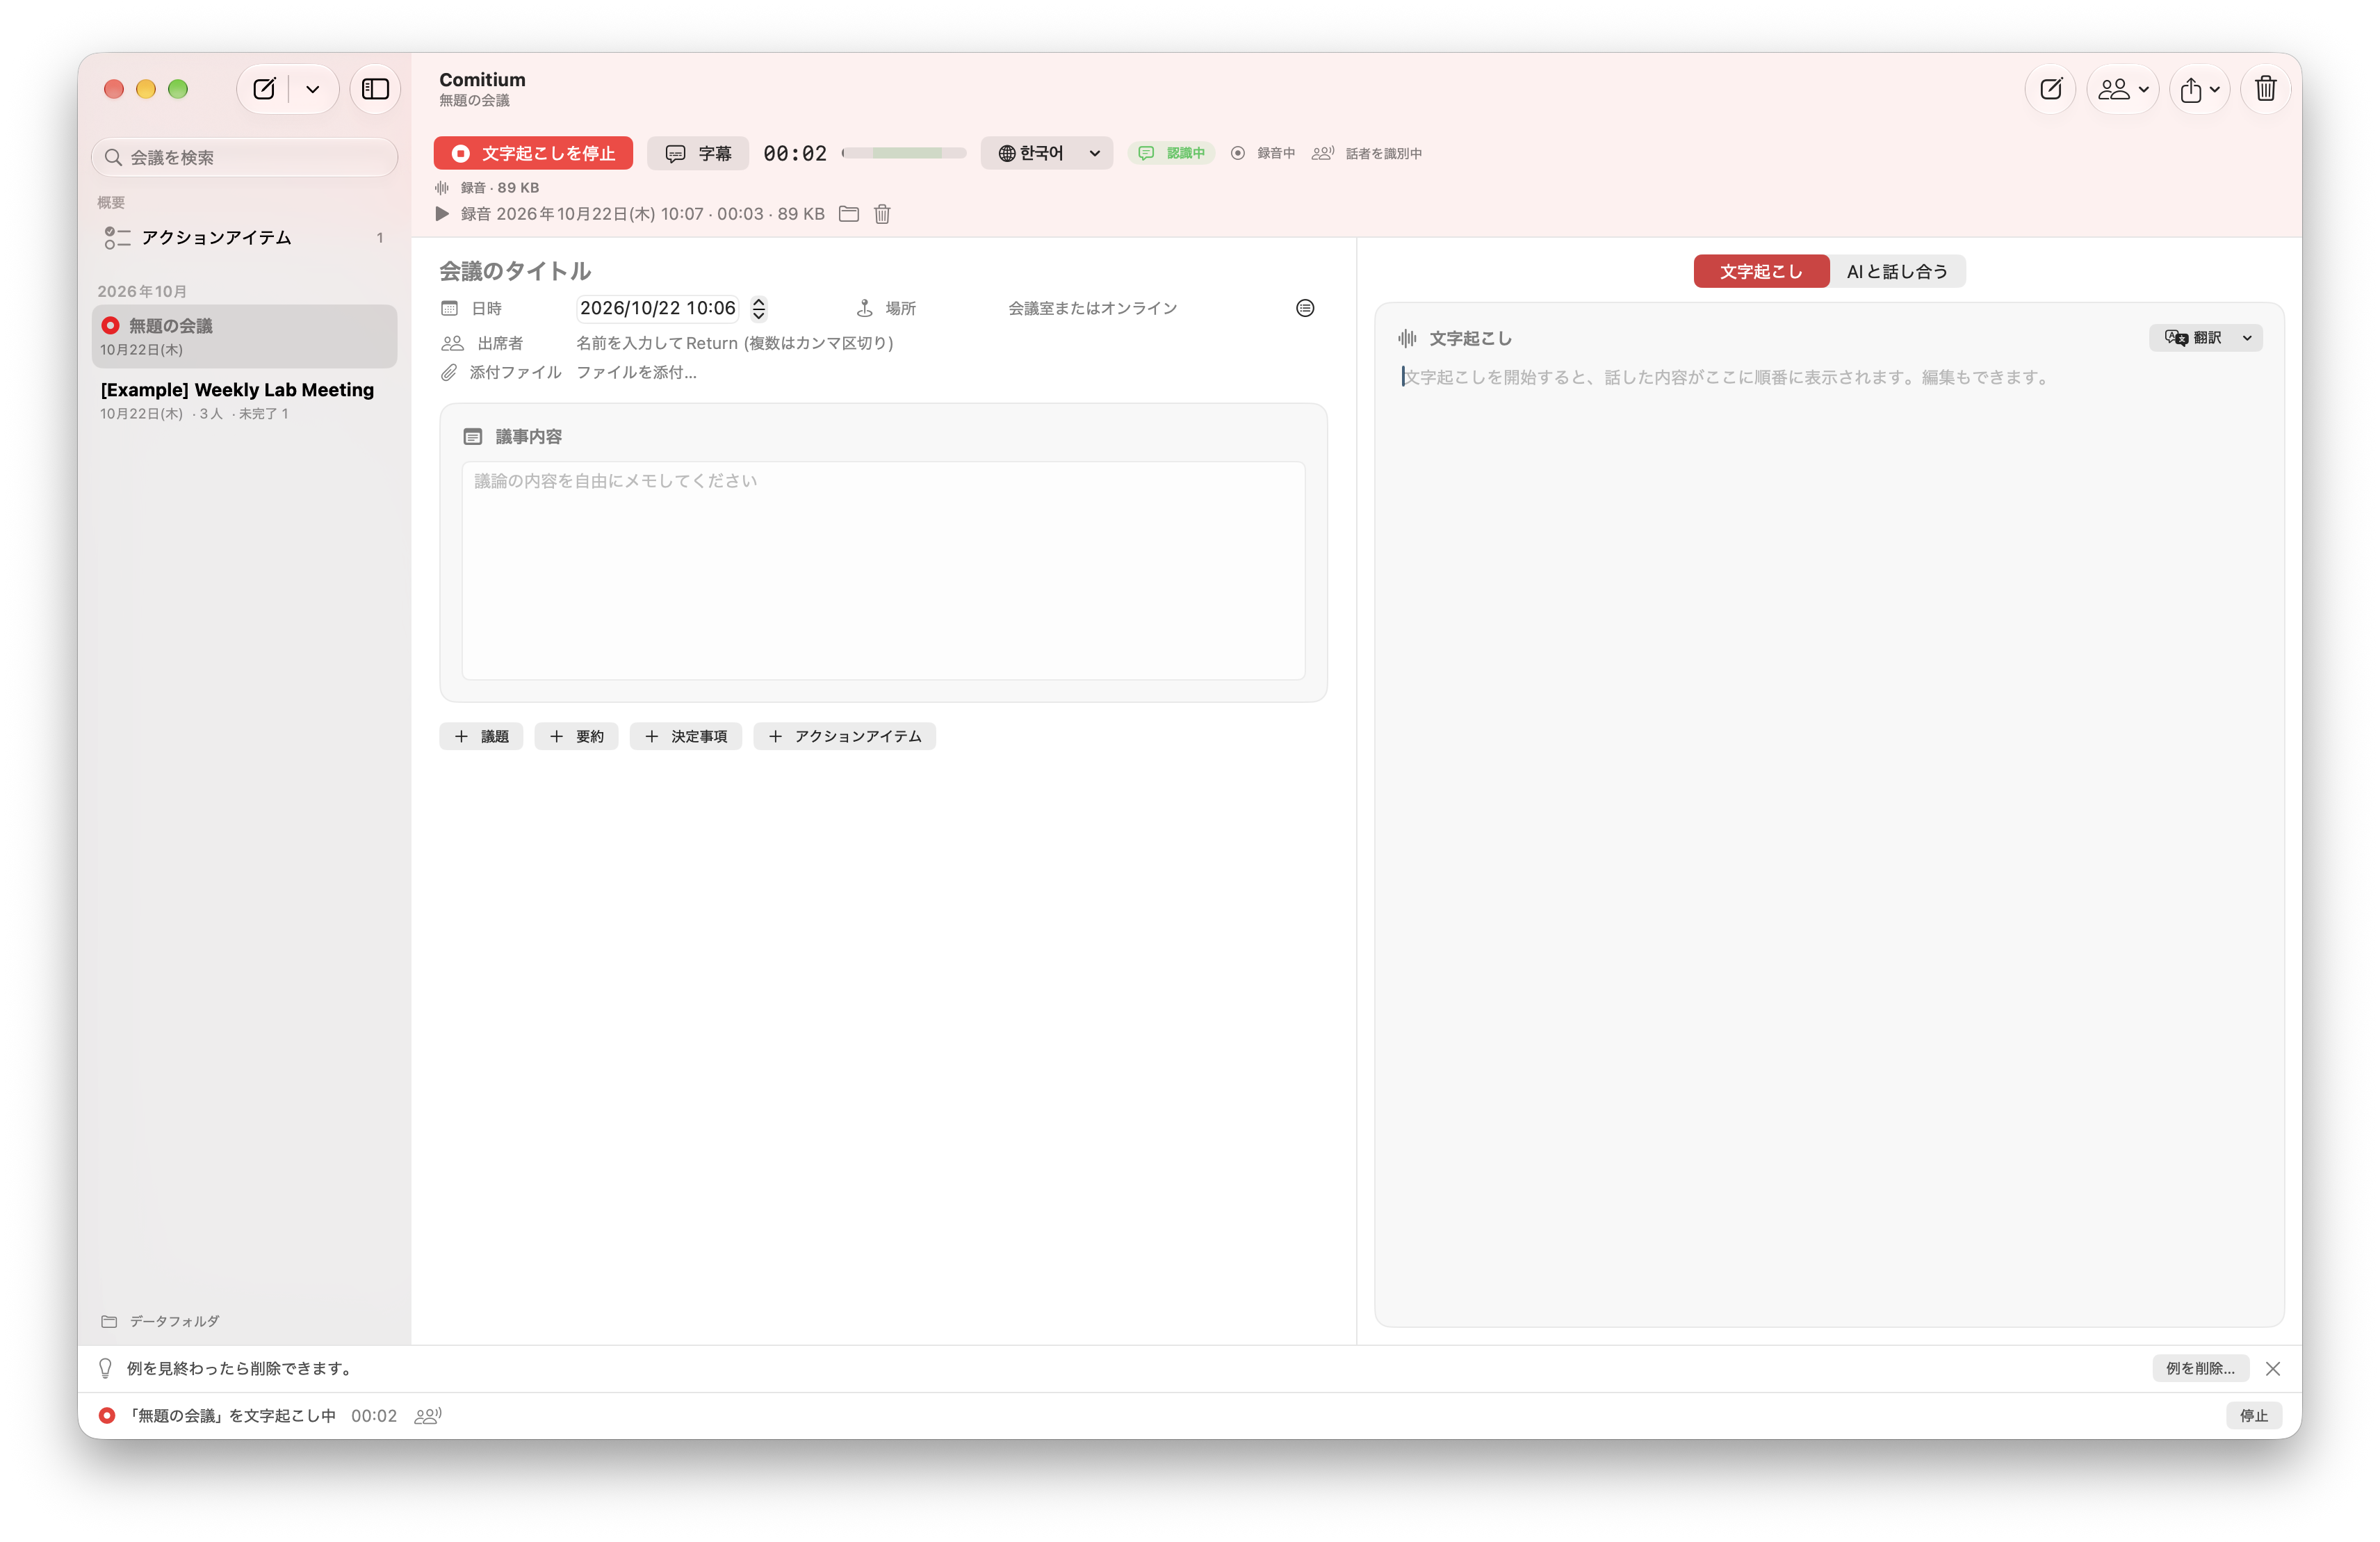Screen dimensions: 2380x1542
Task: Open the share menu
Action: click(x=2200, y=89)
